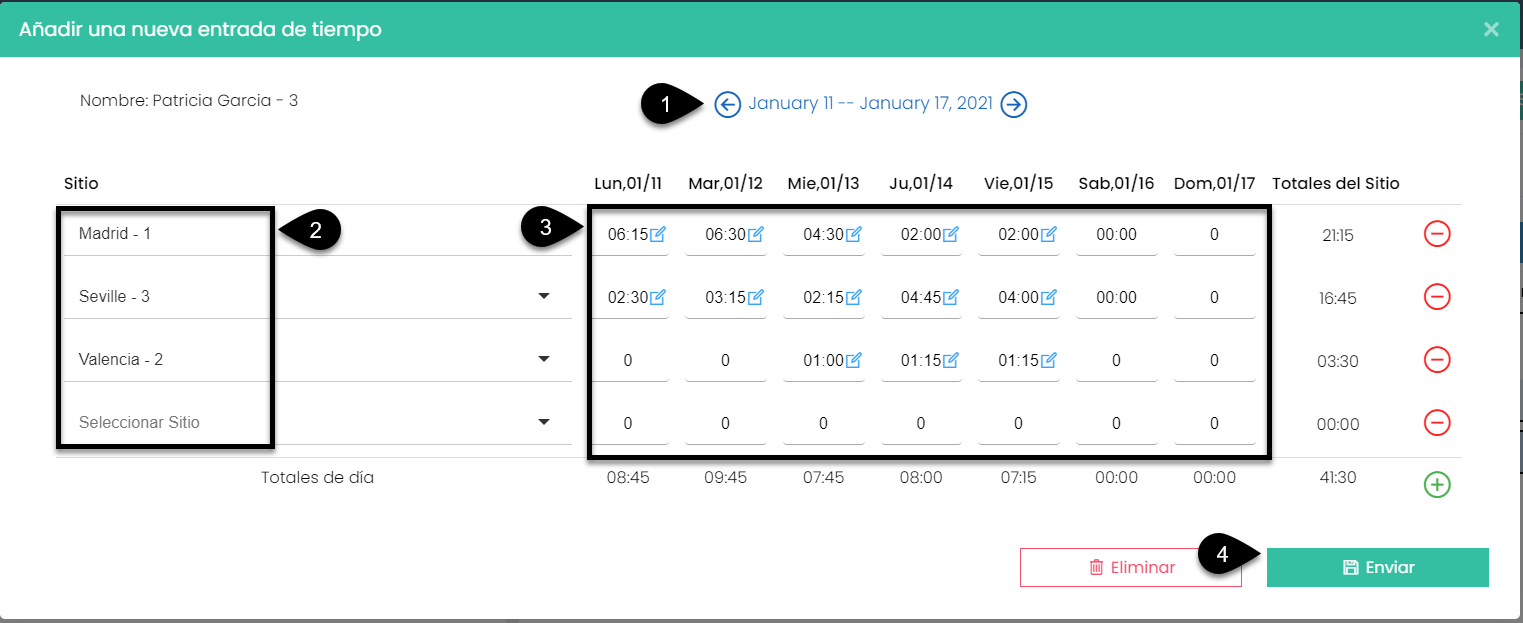
Task: Open the Valencia - 2 site dropdown
Action: (544, 360)
